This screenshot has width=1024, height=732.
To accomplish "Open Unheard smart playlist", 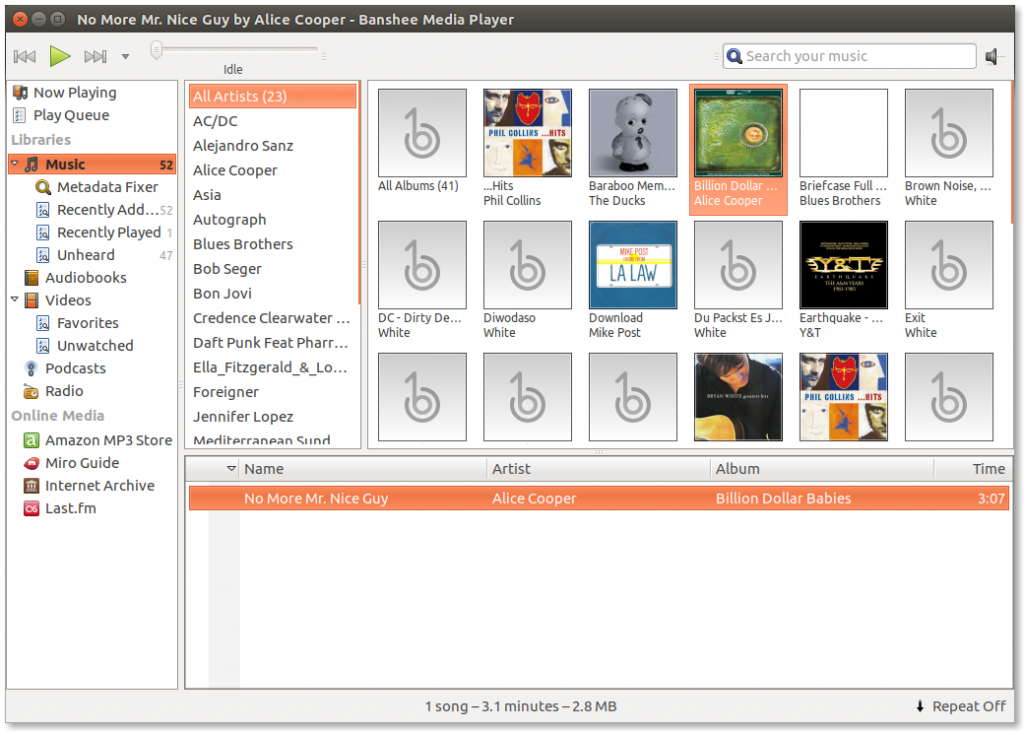I will (104, 255).
